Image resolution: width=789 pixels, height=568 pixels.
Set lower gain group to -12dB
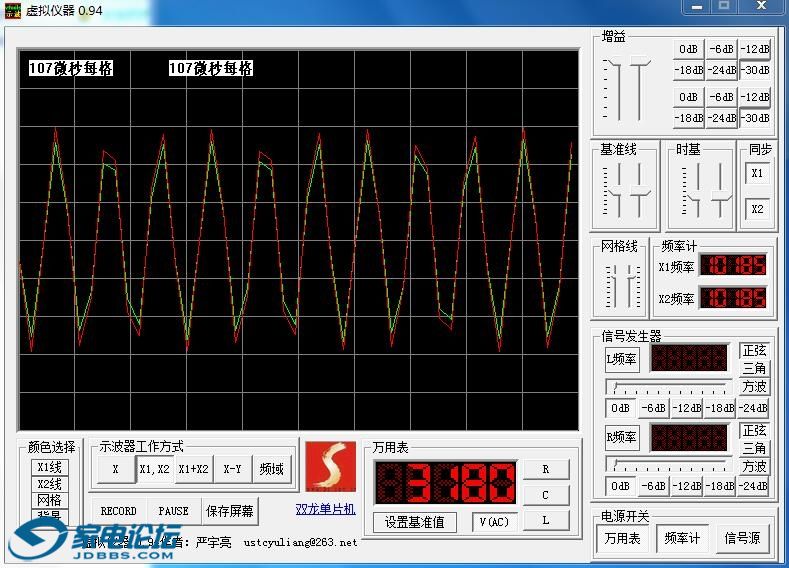(755, 97)
